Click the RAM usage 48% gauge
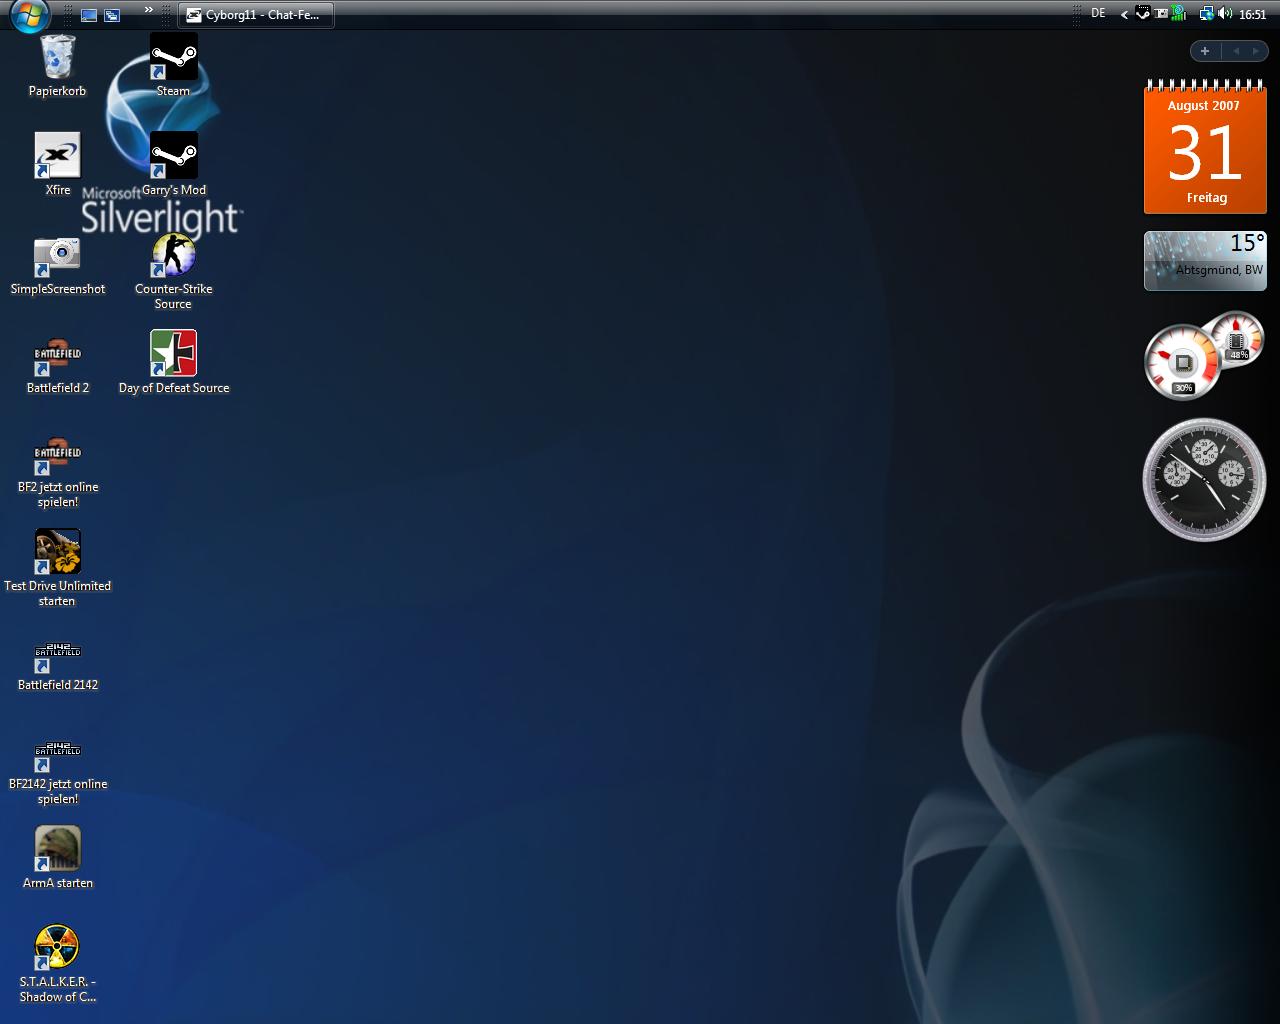The width and height of the screenshot is (1280, 1024). 1238,339
